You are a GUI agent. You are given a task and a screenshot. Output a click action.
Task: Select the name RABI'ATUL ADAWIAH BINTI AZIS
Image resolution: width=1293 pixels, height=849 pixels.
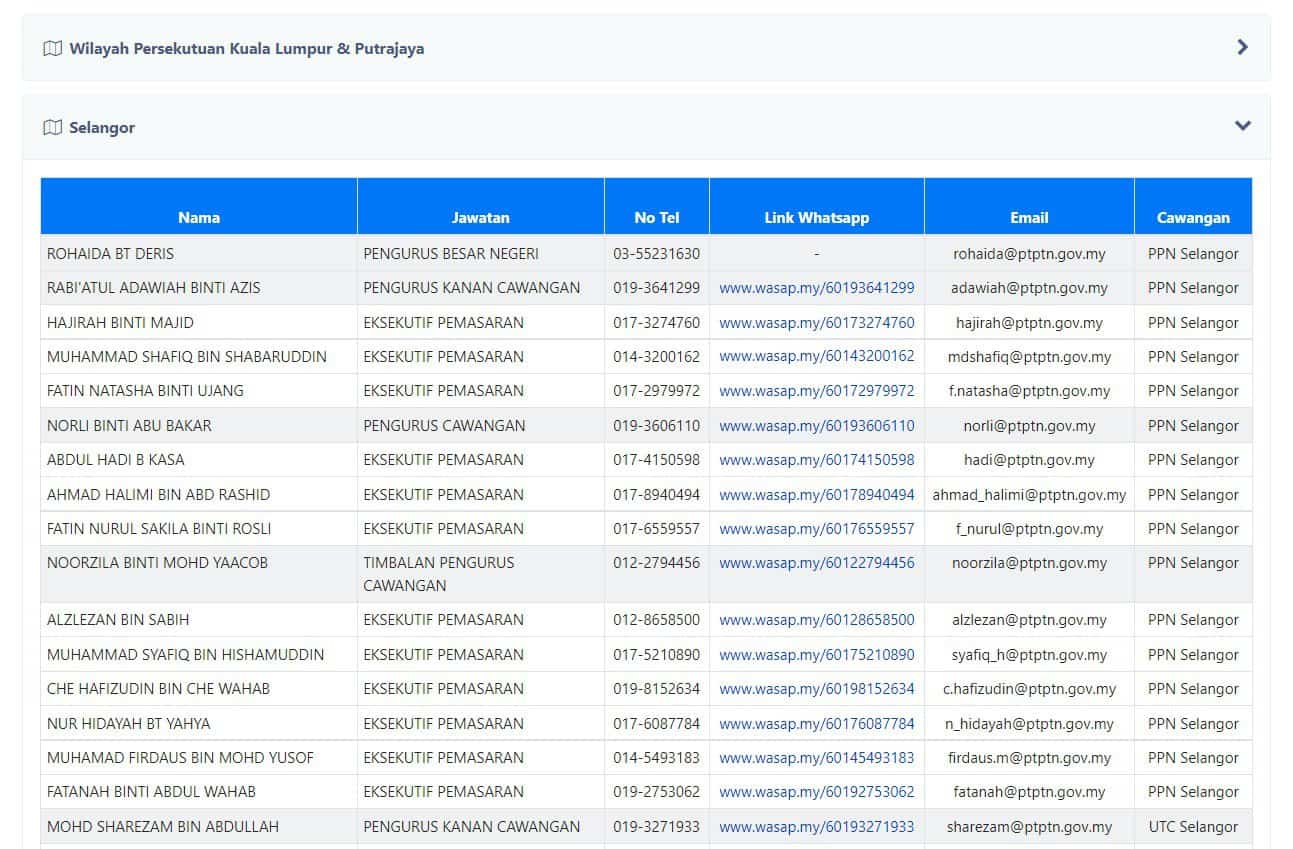coord(153,288)
